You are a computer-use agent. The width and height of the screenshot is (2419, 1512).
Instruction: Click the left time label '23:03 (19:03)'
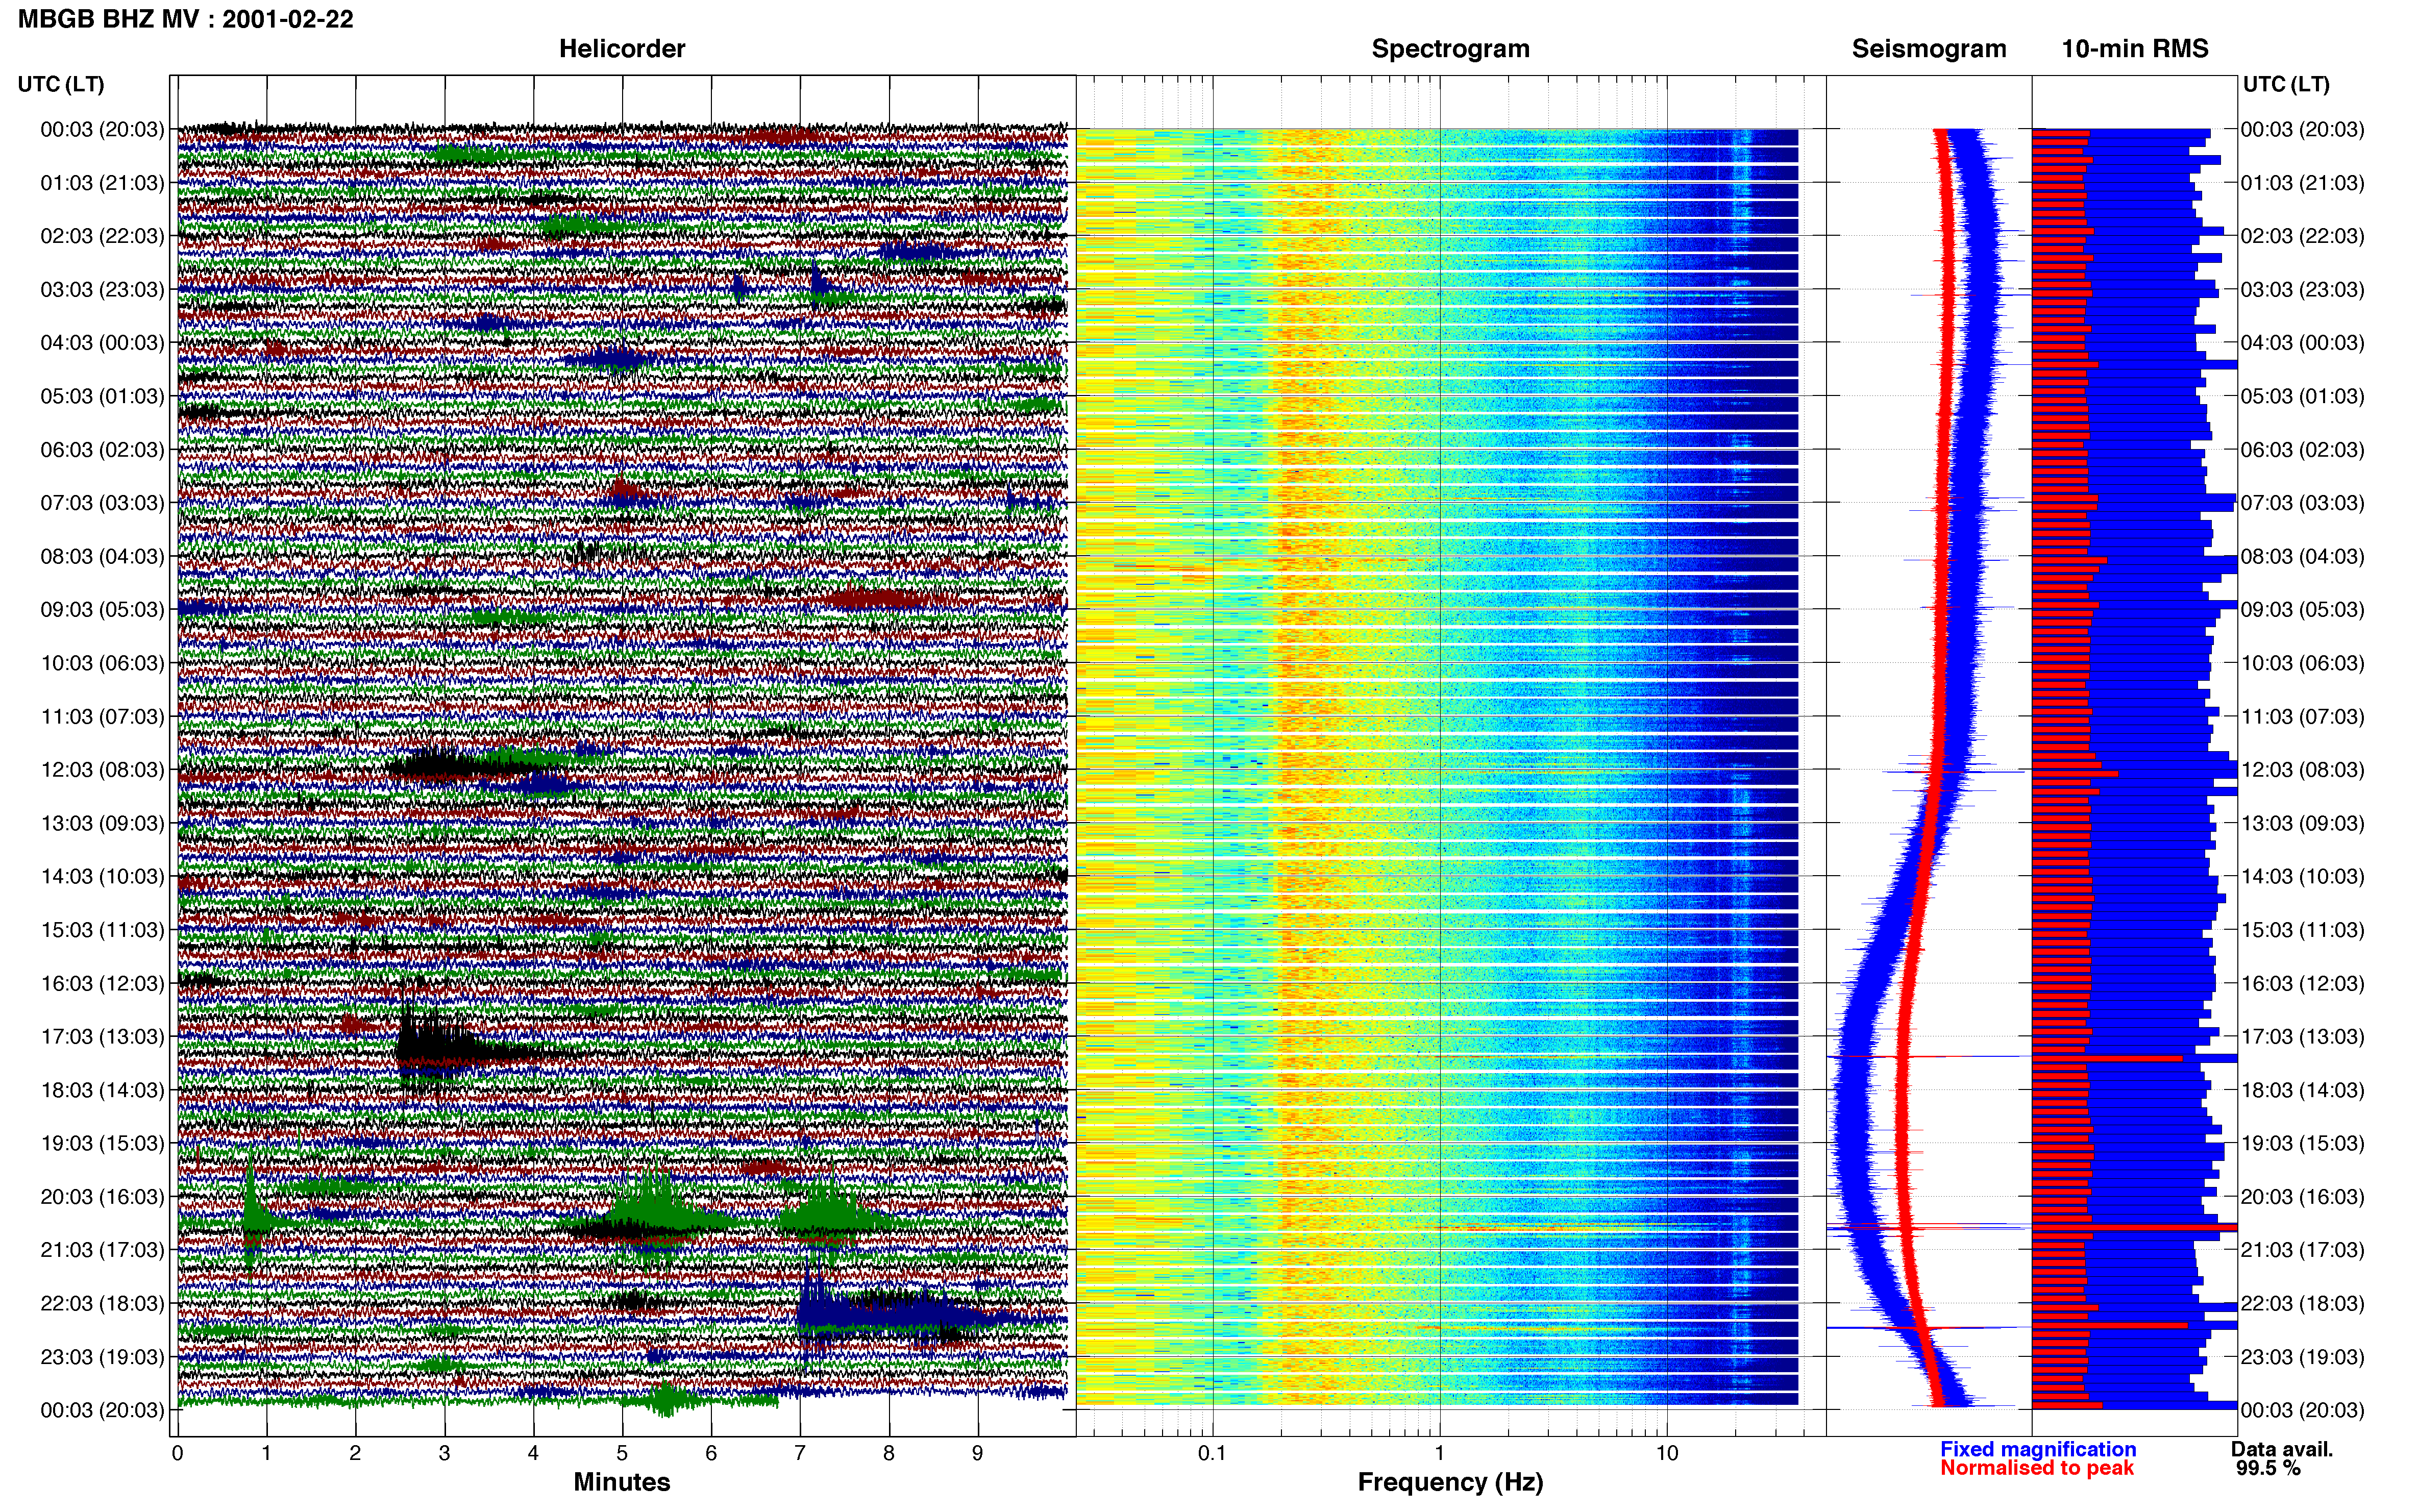(102, 1357)
